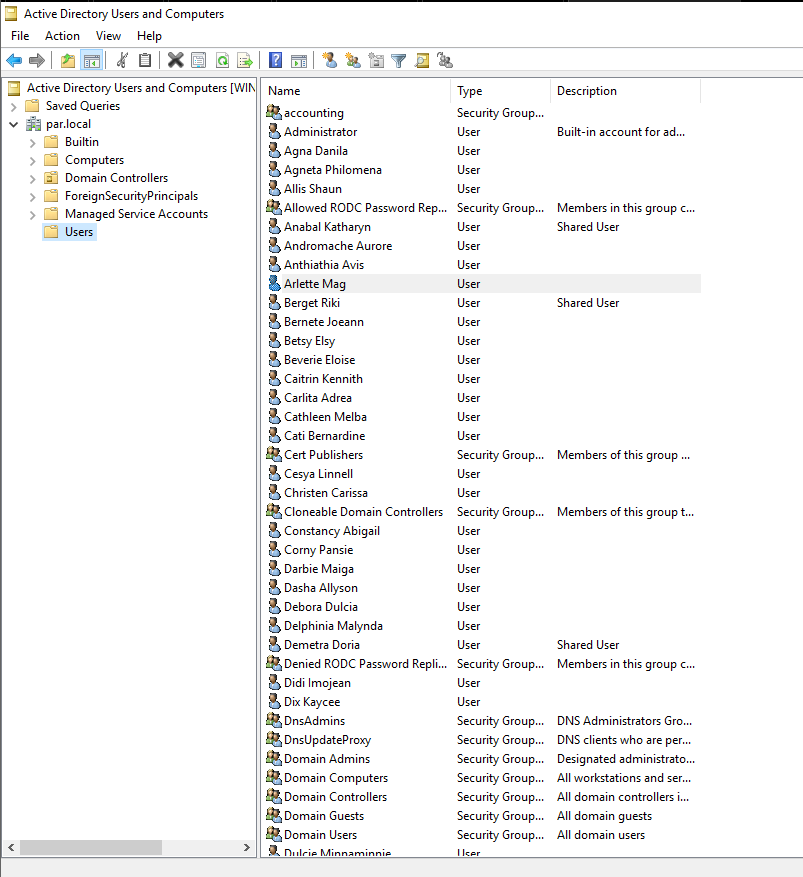Go up one level with folder arrow icon

click(x=68, y=60)
